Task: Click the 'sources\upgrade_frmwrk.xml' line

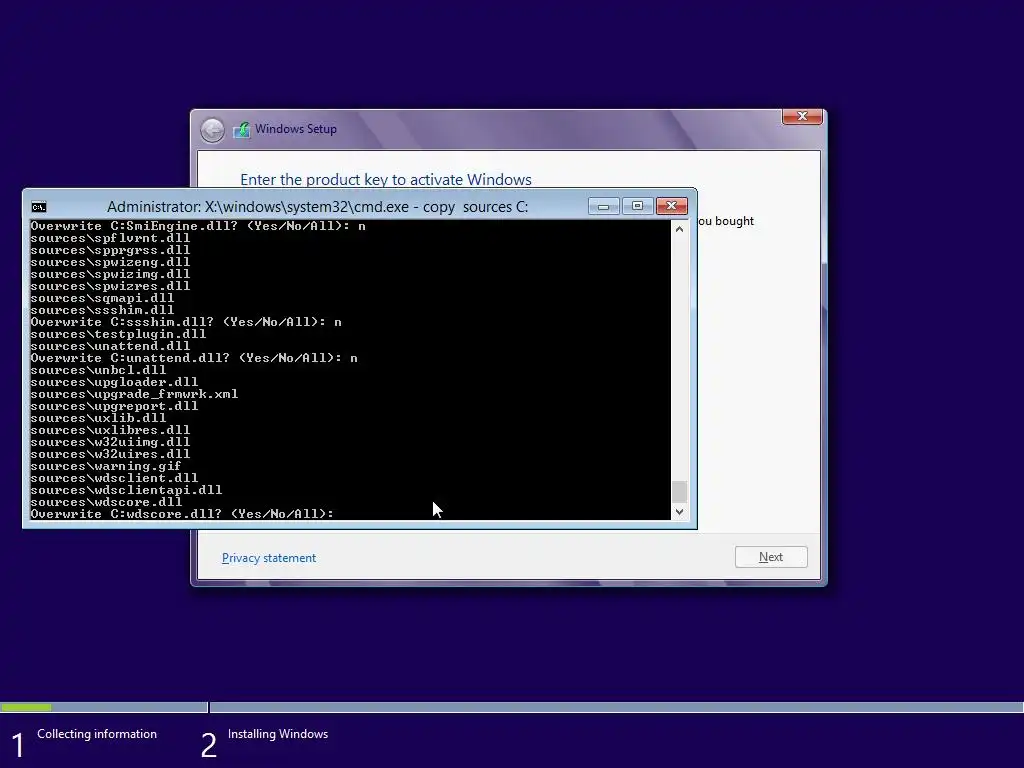Action: [x=135, y=394]
